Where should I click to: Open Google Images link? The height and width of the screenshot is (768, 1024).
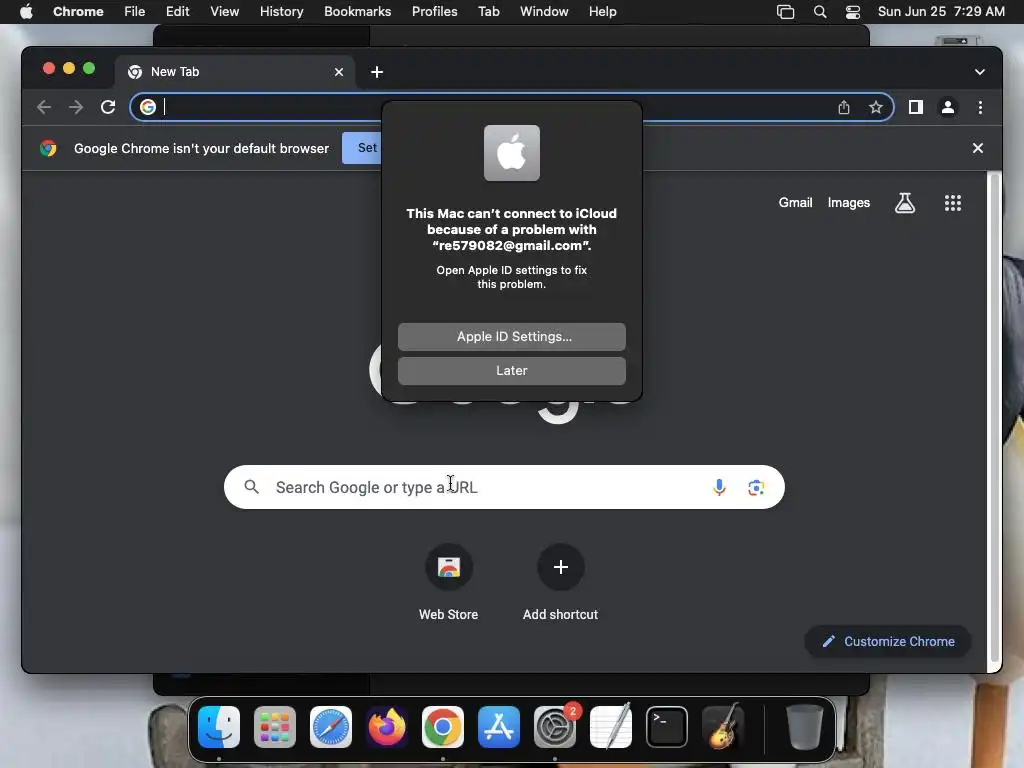[848, 203]
